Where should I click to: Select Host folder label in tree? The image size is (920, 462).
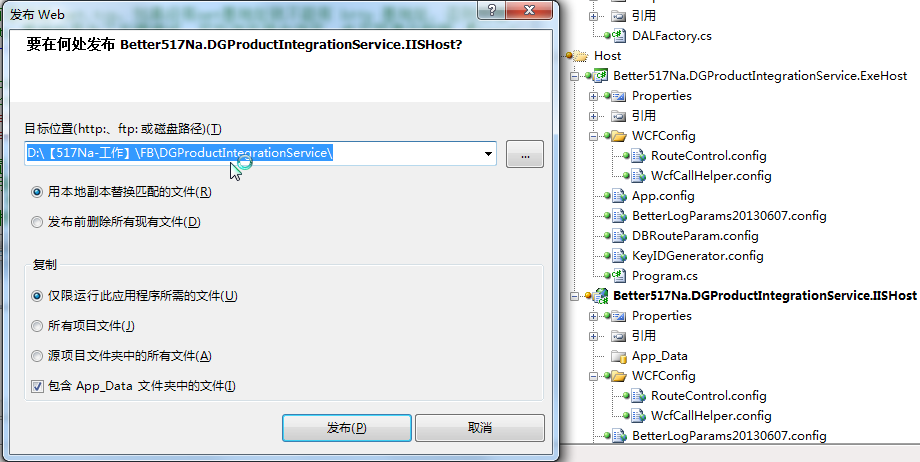607,56
